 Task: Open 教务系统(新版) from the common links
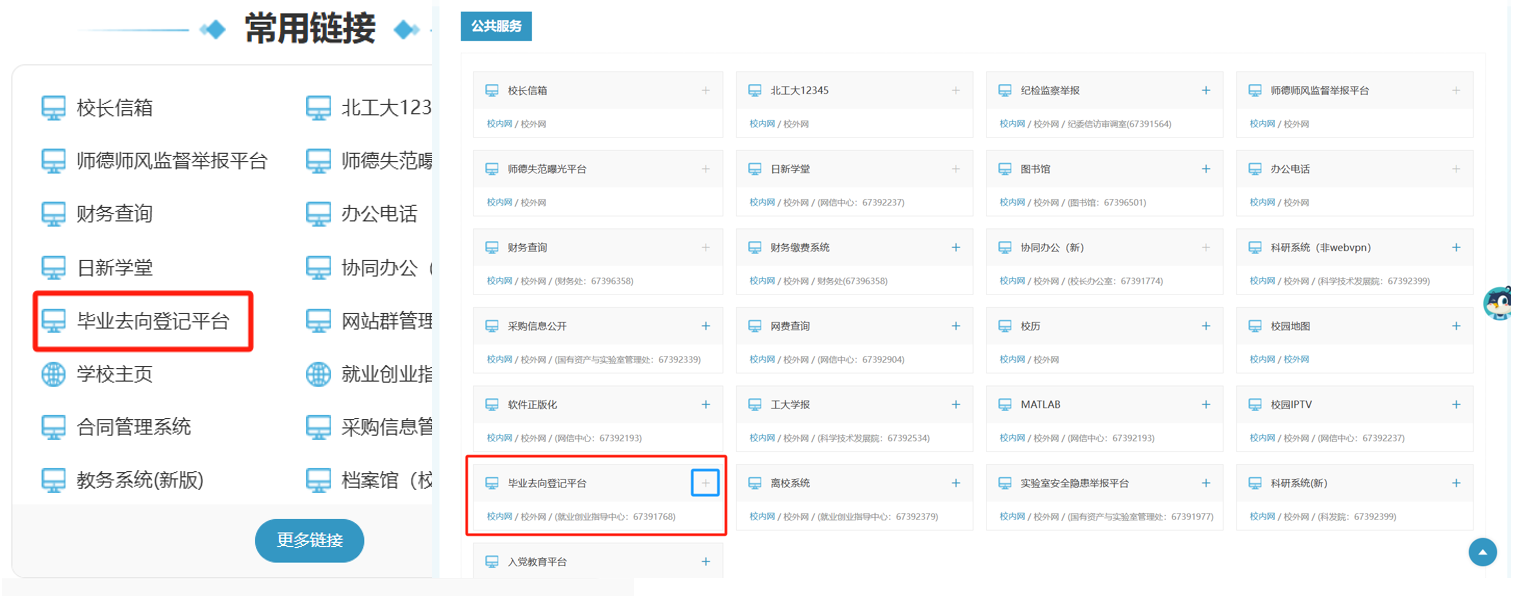click(140, 480)
